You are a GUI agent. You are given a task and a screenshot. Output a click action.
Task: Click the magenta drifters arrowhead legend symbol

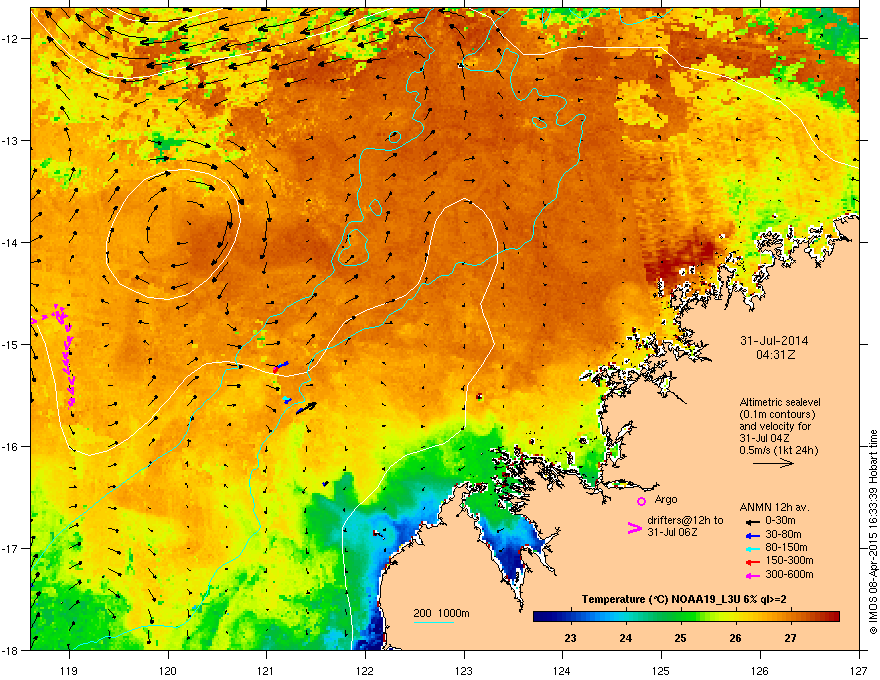pos(634,528)
